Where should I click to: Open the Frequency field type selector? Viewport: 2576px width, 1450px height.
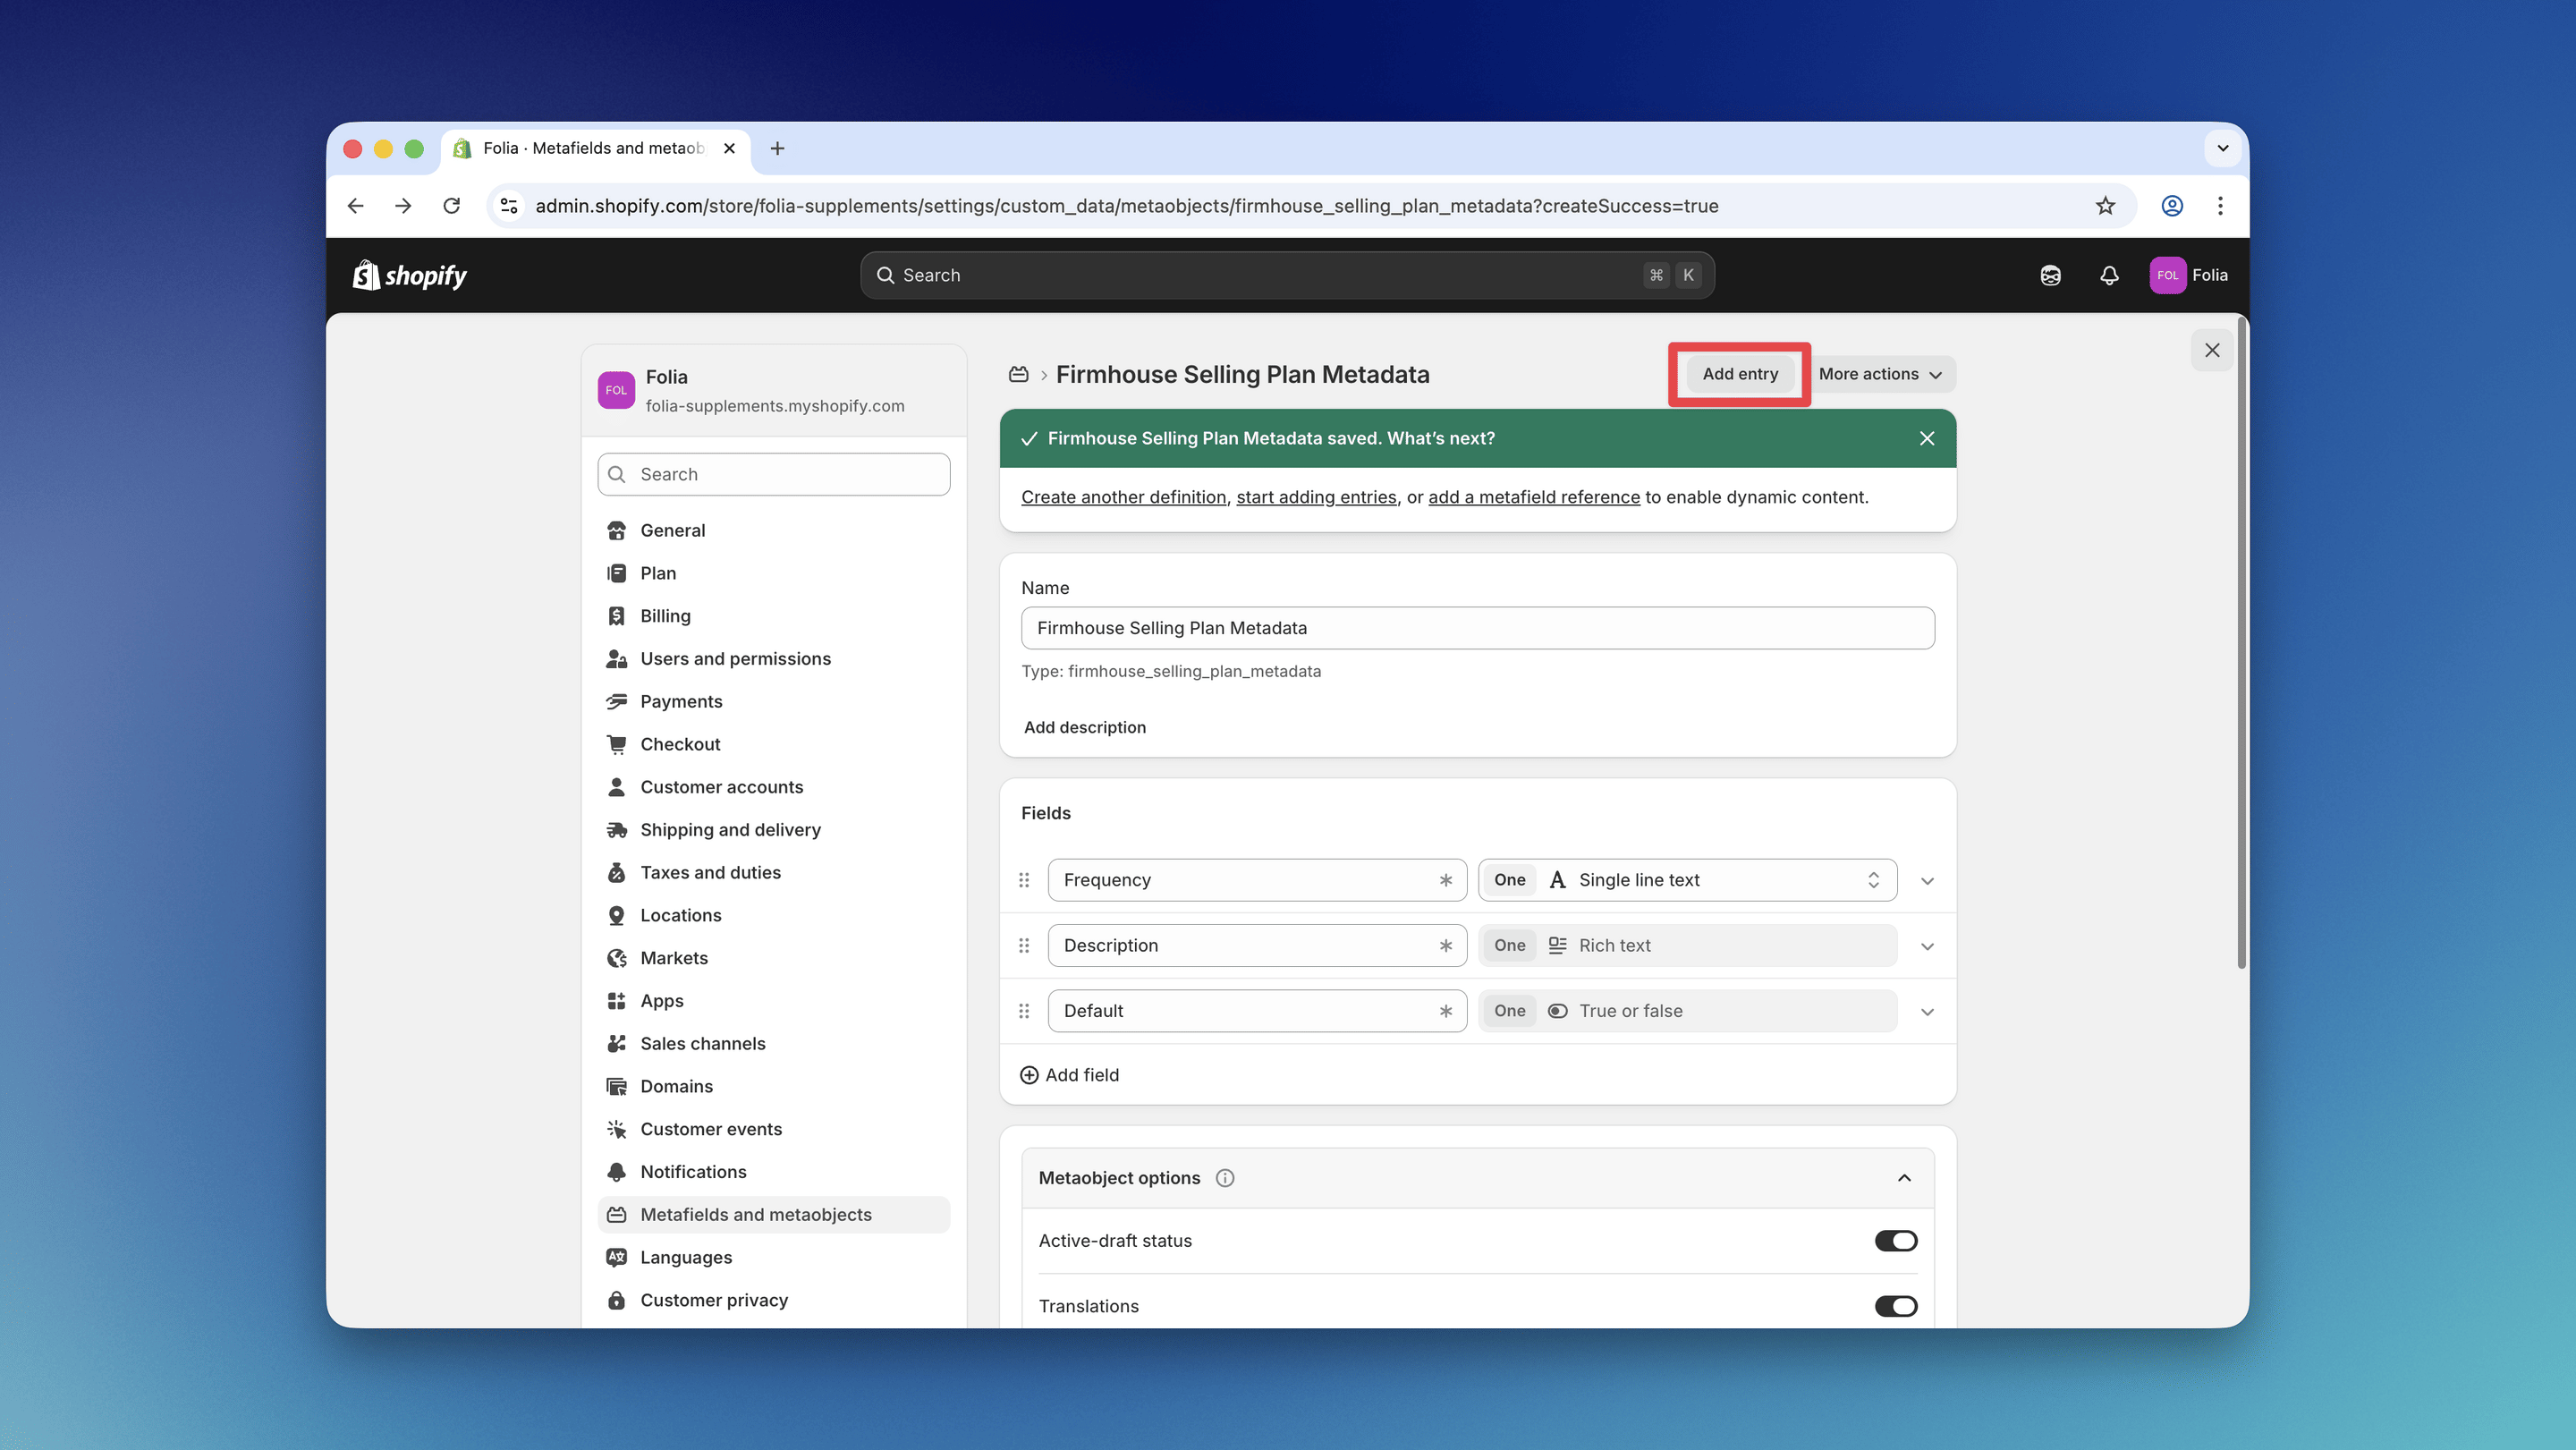tap(1687, 880)
